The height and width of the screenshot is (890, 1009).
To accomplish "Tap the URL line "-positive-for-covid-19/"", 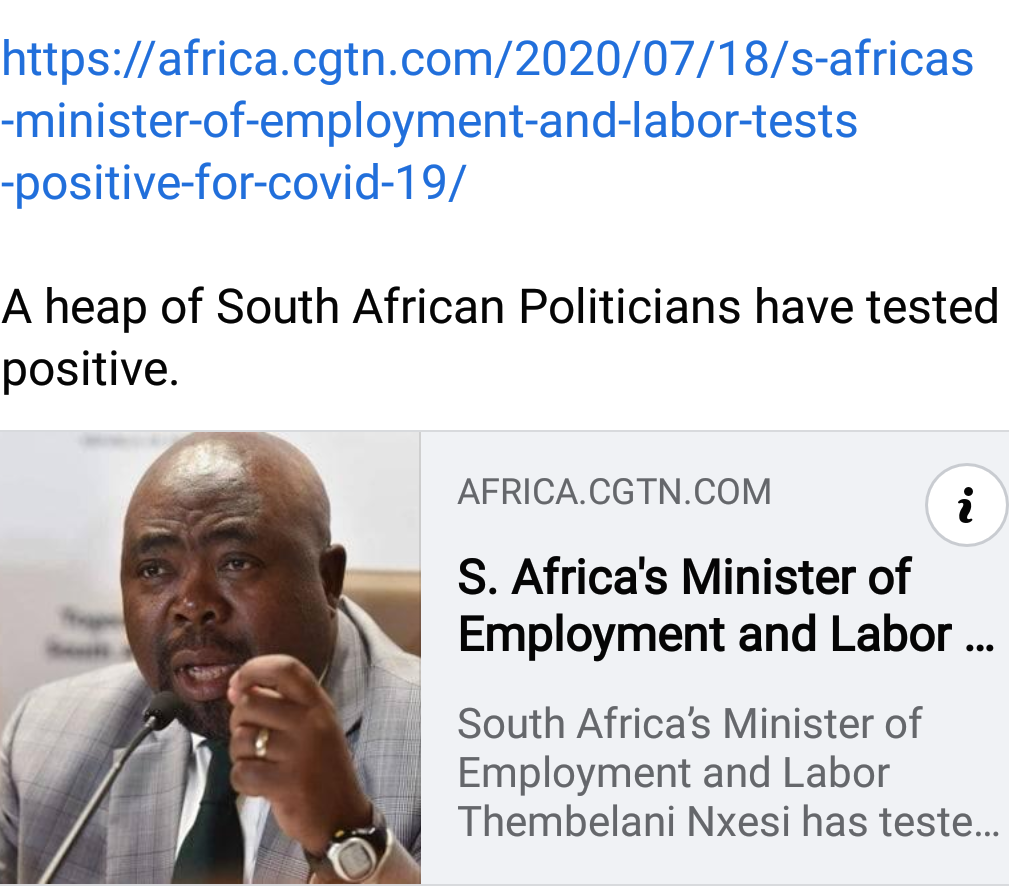I will (233, 183).
